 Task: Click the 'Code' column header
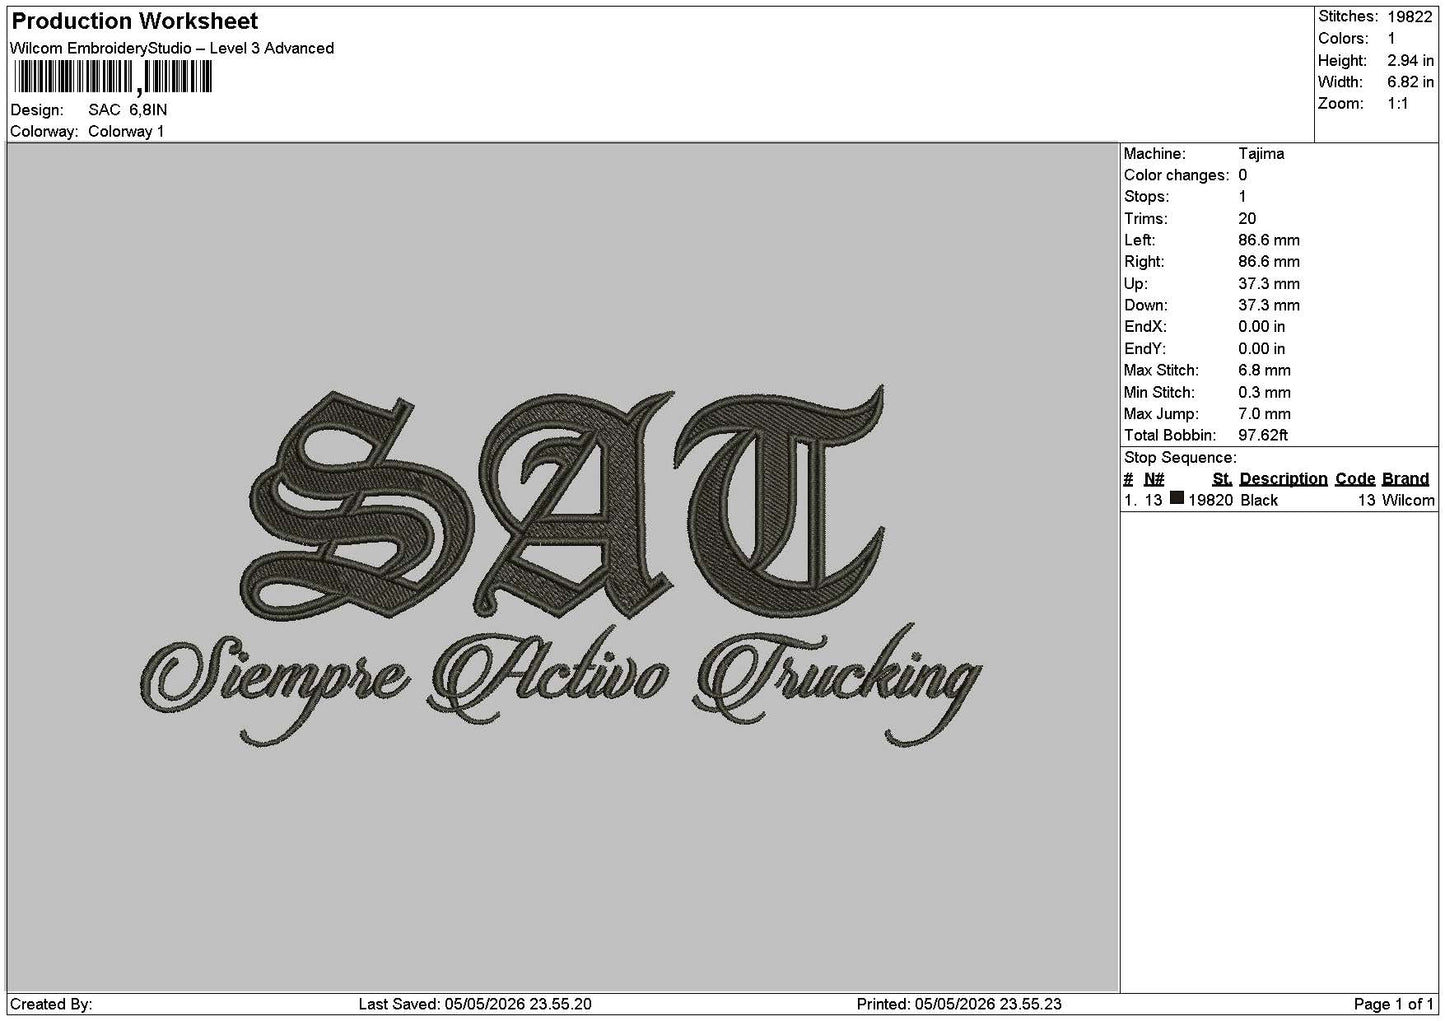(1355, 479)
